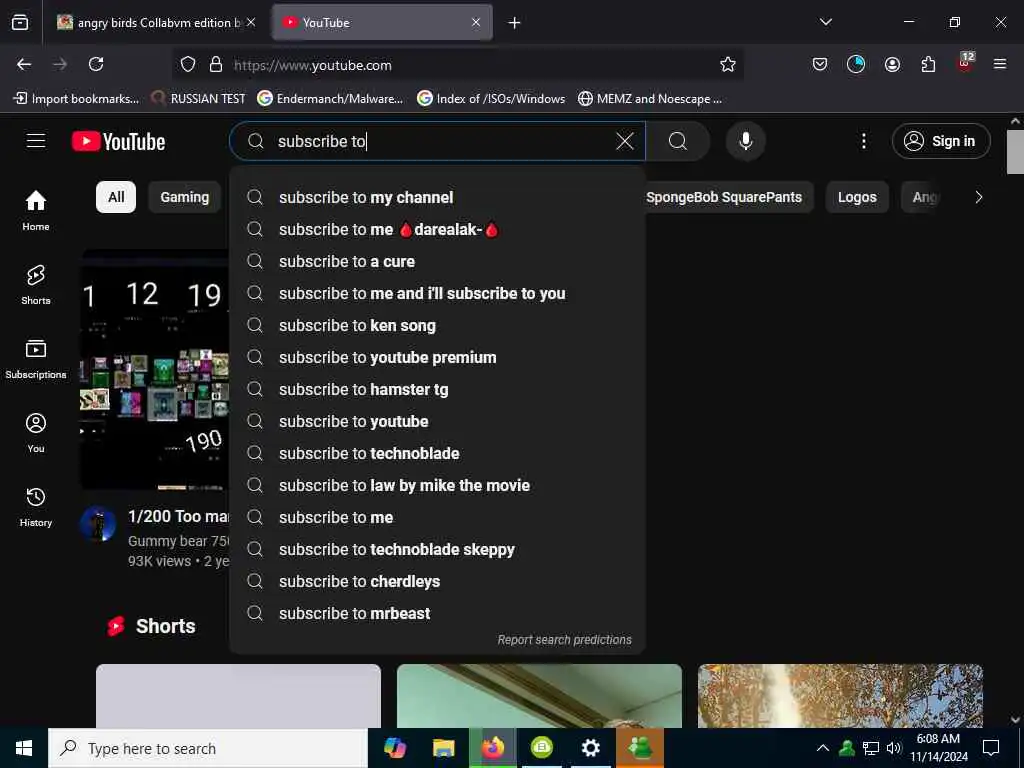Open the You section in sidebar

click(x=36, y=432)
